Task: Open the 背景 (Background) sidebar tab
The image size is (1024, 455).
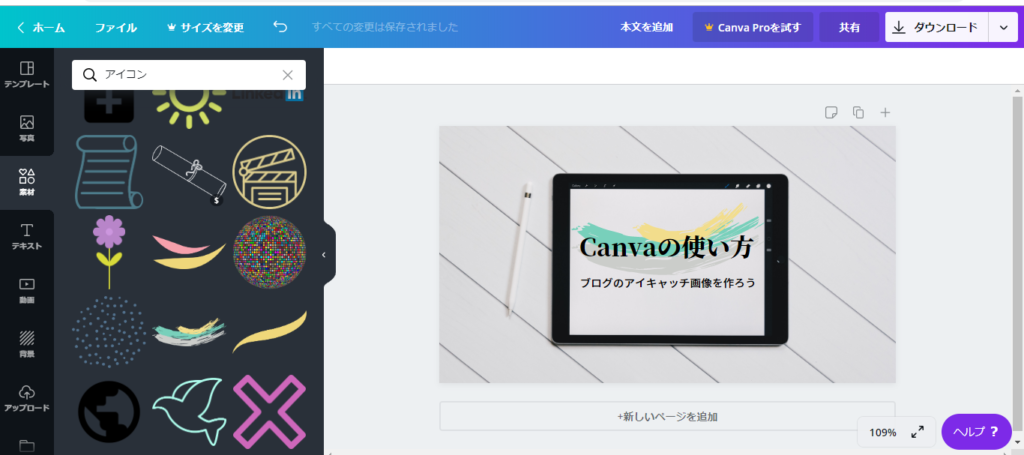Action: [x=27, y=345]
